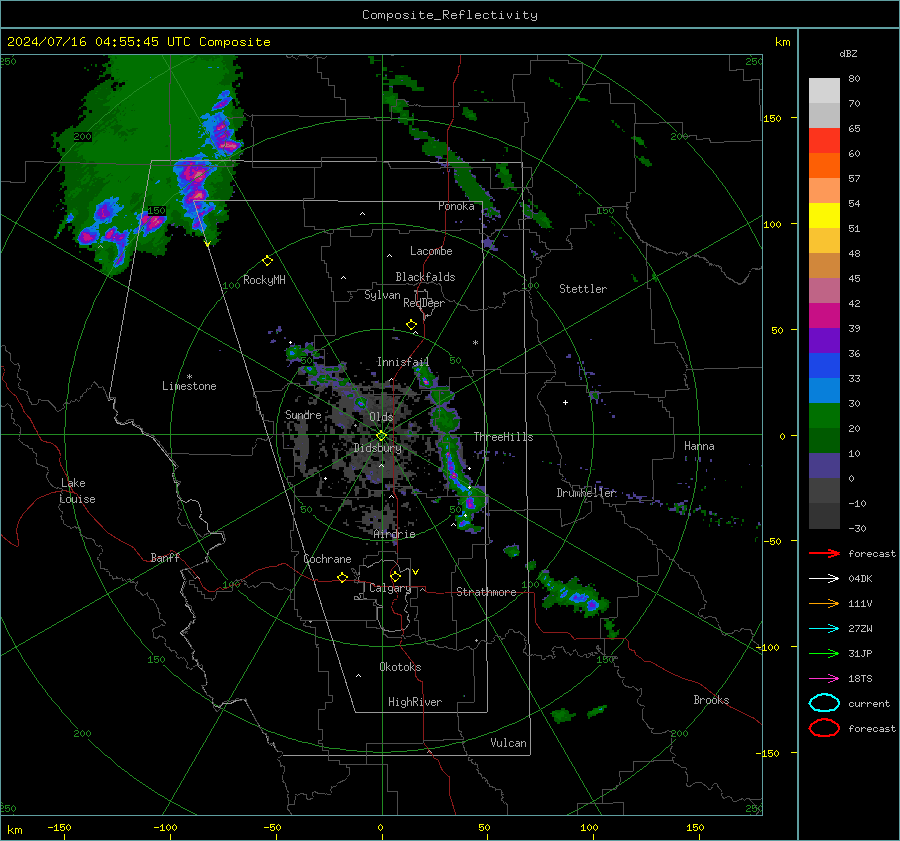This screenshot has height=841, width=900.
Task: Click the storm line west of ThreeHills
Action: [451, 448]
